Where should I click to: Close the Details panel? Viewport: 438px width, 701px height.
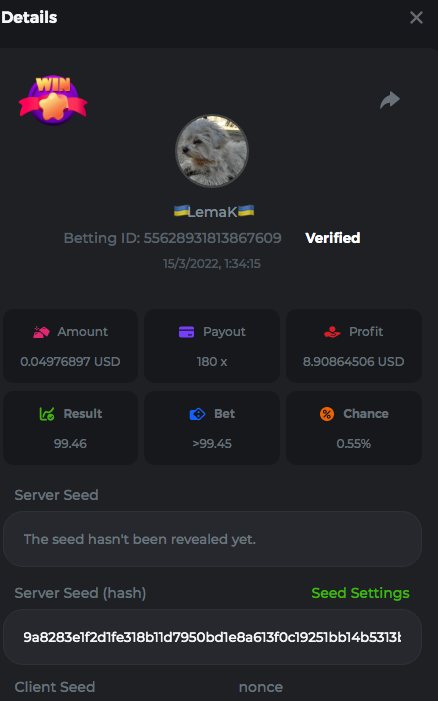point(416,18)
